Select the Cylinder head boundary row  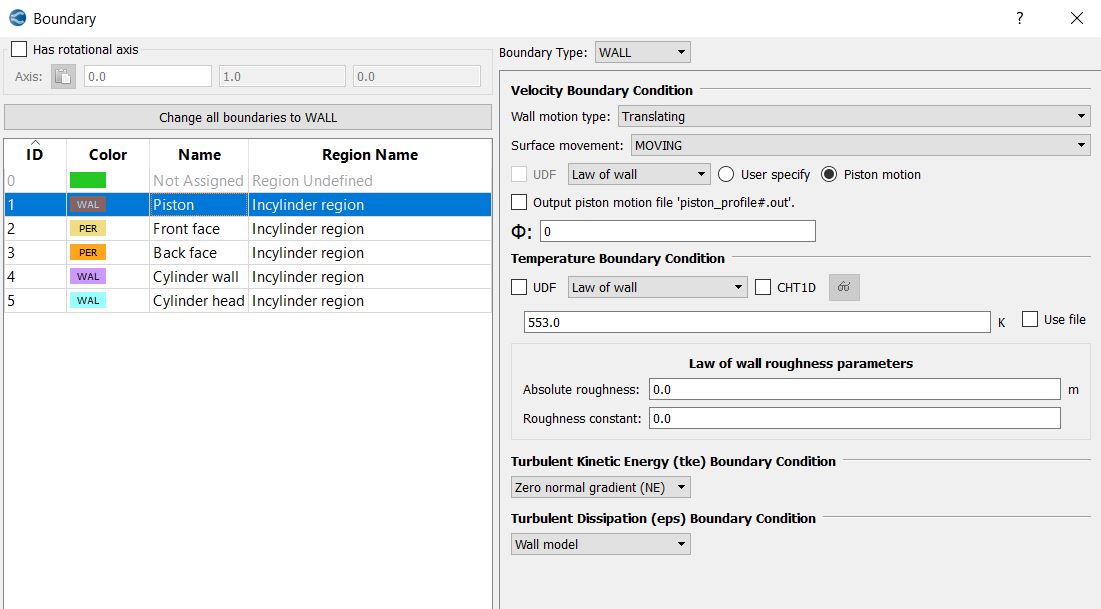coord(248,300)
